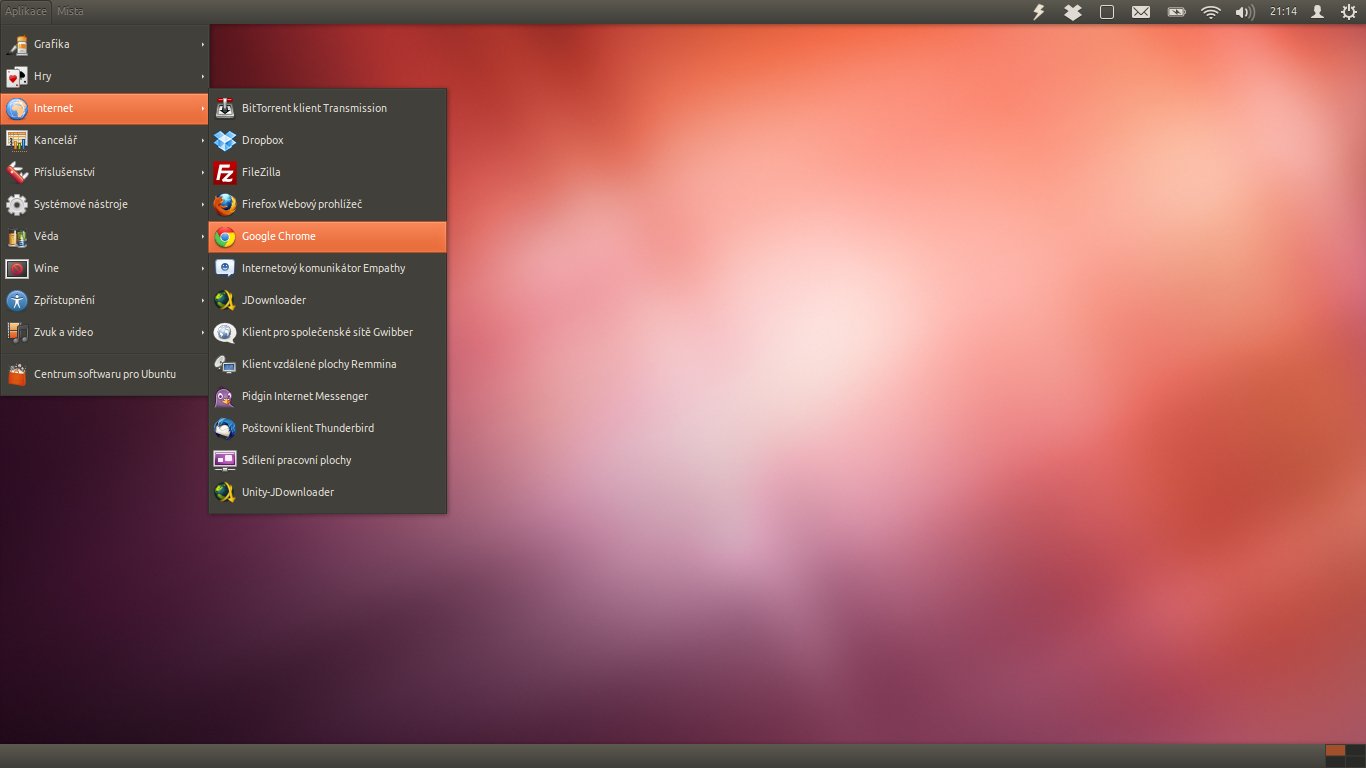Viewport: 1366px width, 768px height.
Task: Switch to the top-right workspace
Action: pos(1355,750)
